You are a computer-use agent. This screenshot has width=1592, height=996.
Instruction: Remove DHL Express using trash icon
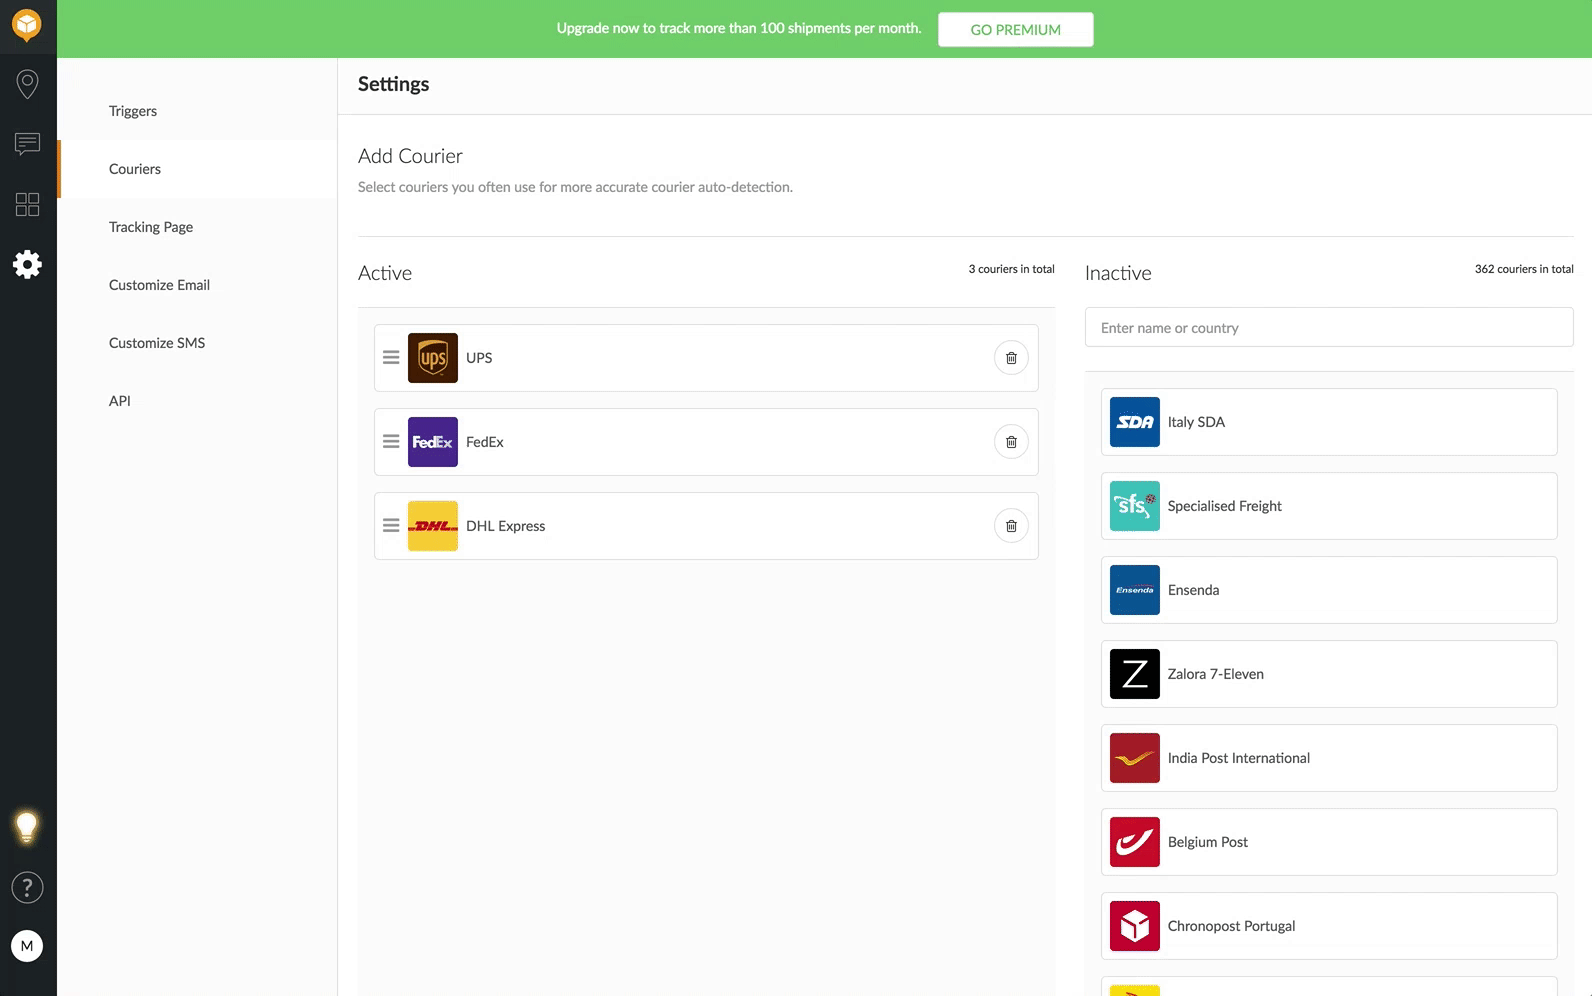click(x=1011, y=526)
